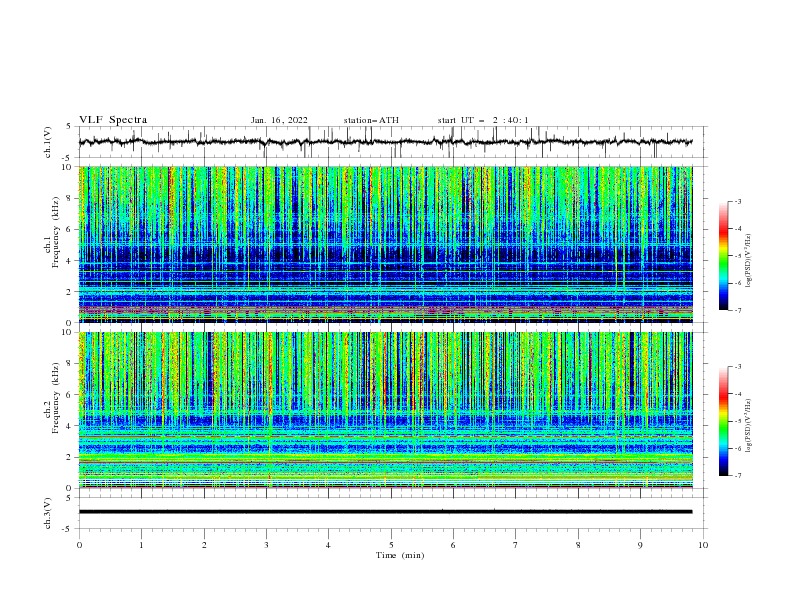Screen dimensions: 792x612
Task: Click the "8" kHz tick on the ch.1 spectrogram axis
Action: coord(70,198)
